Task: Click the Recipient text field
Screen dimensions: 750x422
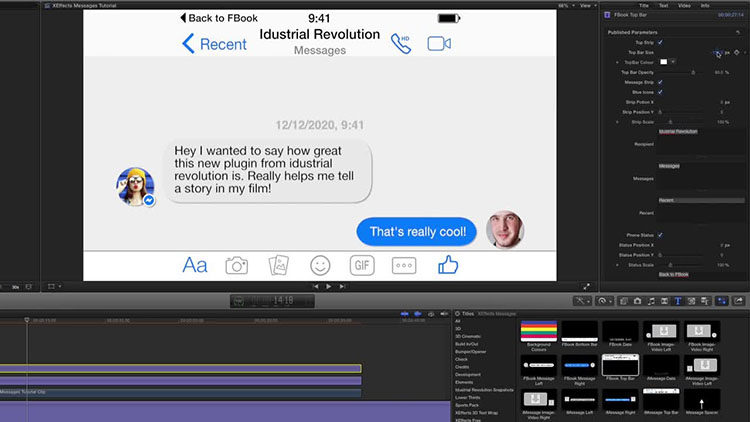Action: (x=701, y=141)
